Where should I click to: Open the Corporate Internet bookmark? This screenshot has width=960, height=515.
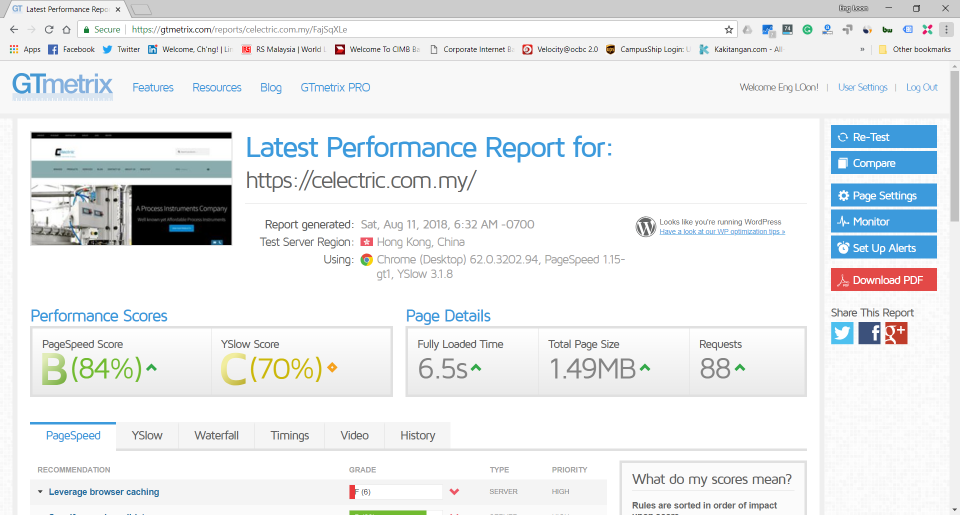pos(471,50)
